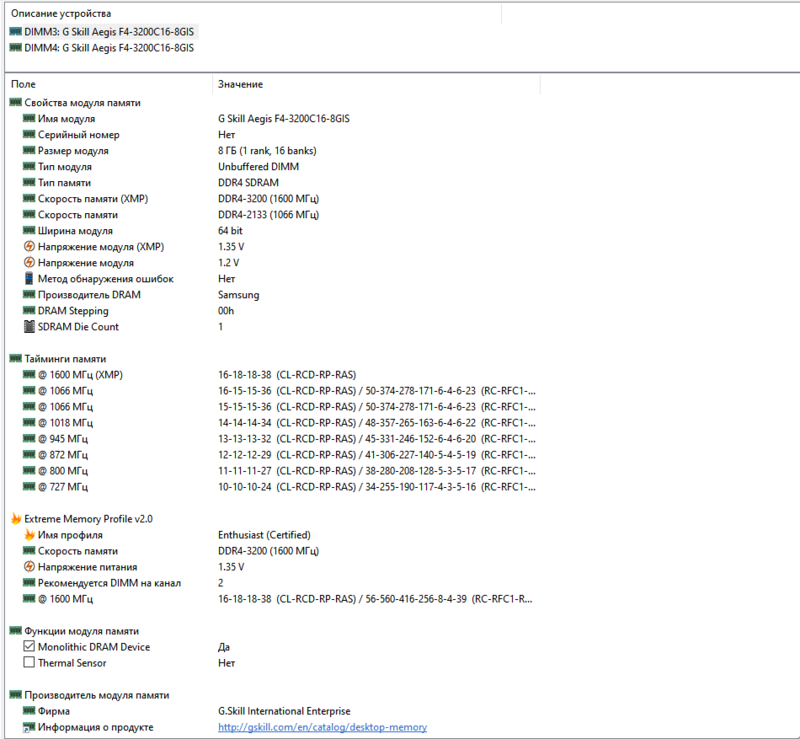
Task: Select the @ 800 МГц field label
Action: [63, 471]
